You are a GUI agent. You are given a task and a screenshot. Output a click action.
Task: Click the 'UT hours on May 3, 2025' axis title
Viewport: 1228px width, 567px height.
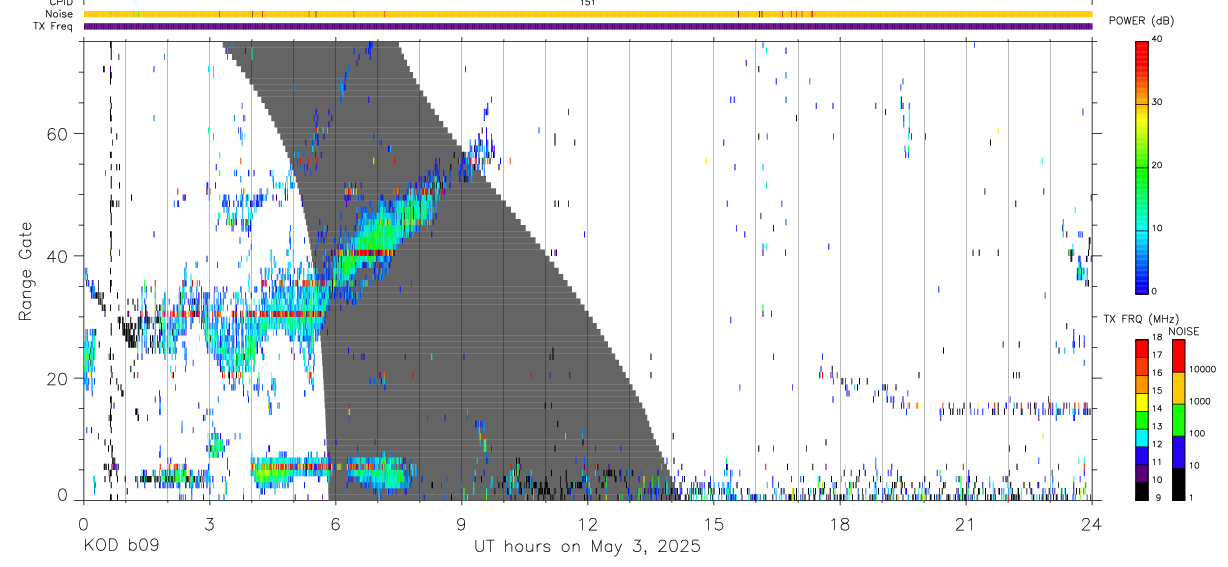[587, 548]
